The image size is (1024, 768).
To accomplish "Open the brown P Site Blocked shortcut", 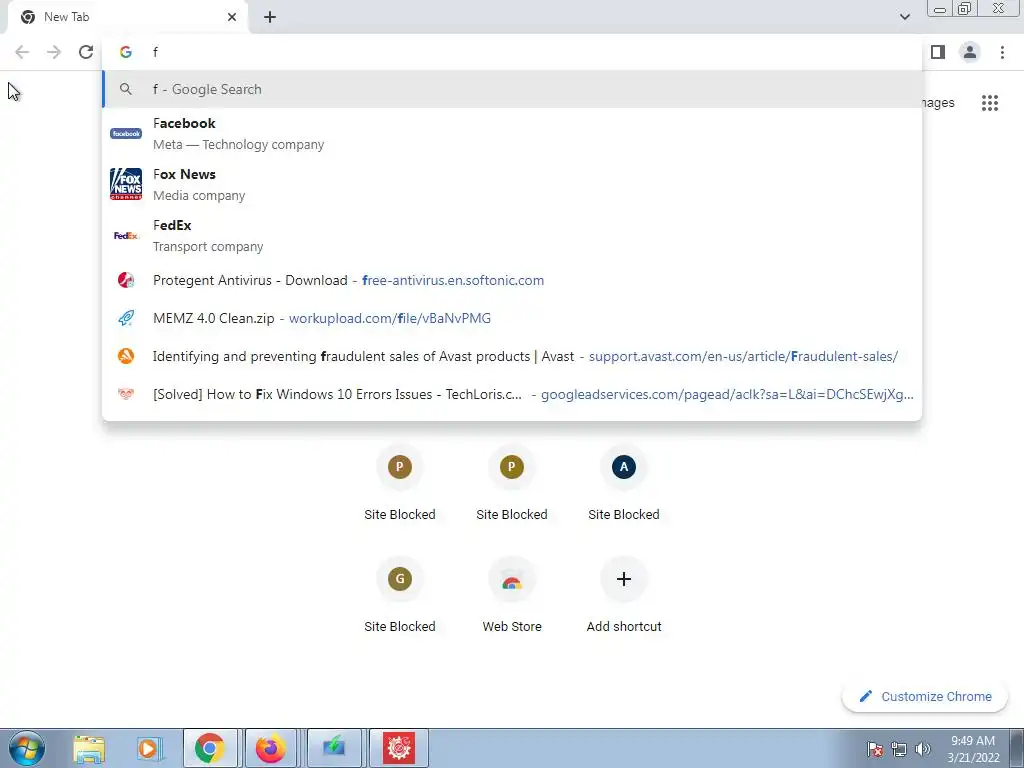I will click(400, 483).
